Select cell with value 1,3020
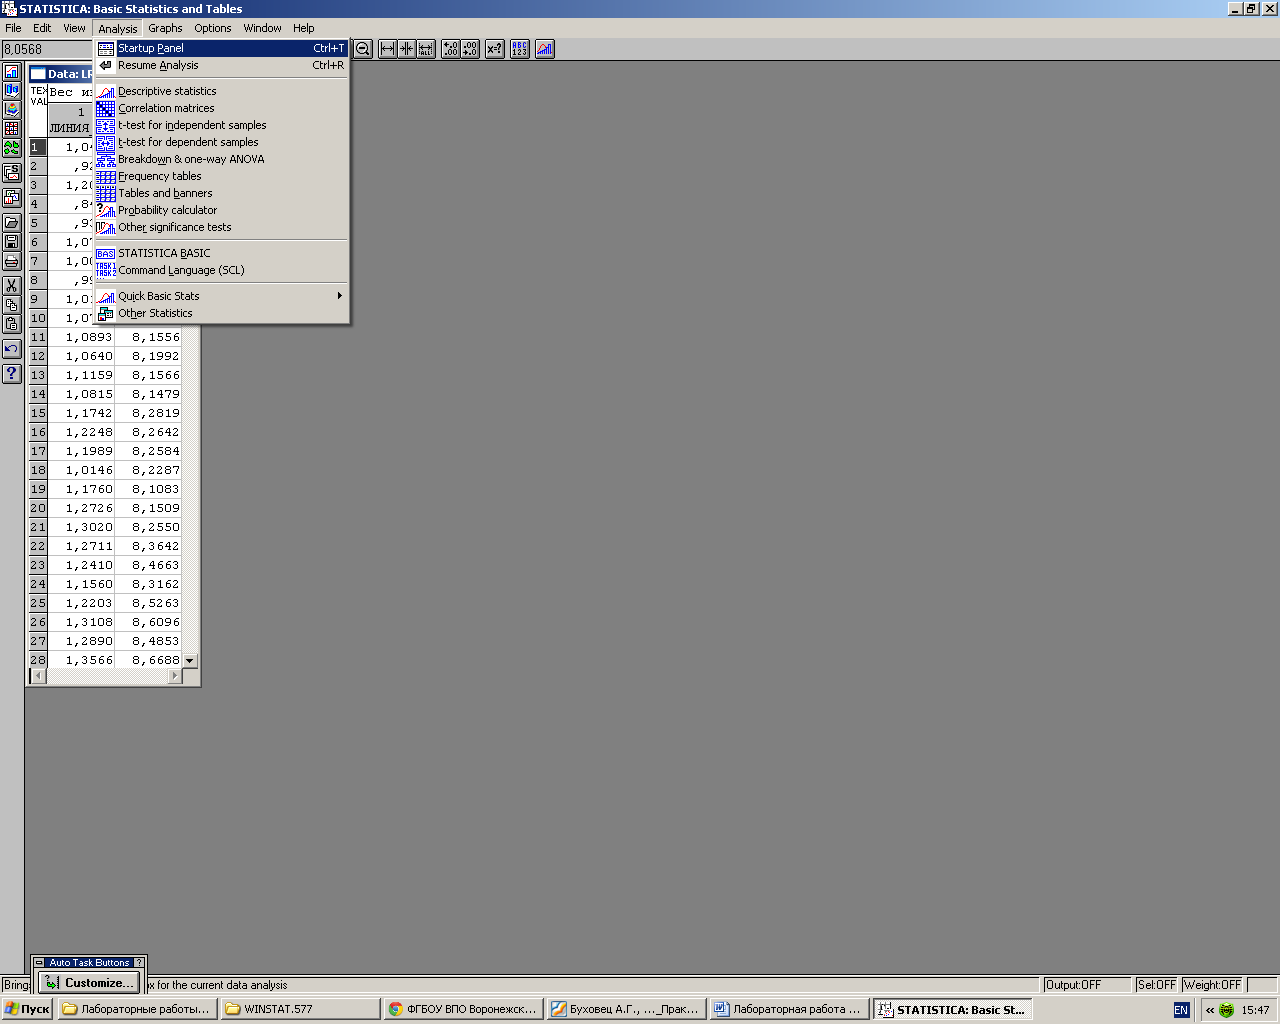The width and height of the screenshot is (1280, 1024). pos(82,527)
